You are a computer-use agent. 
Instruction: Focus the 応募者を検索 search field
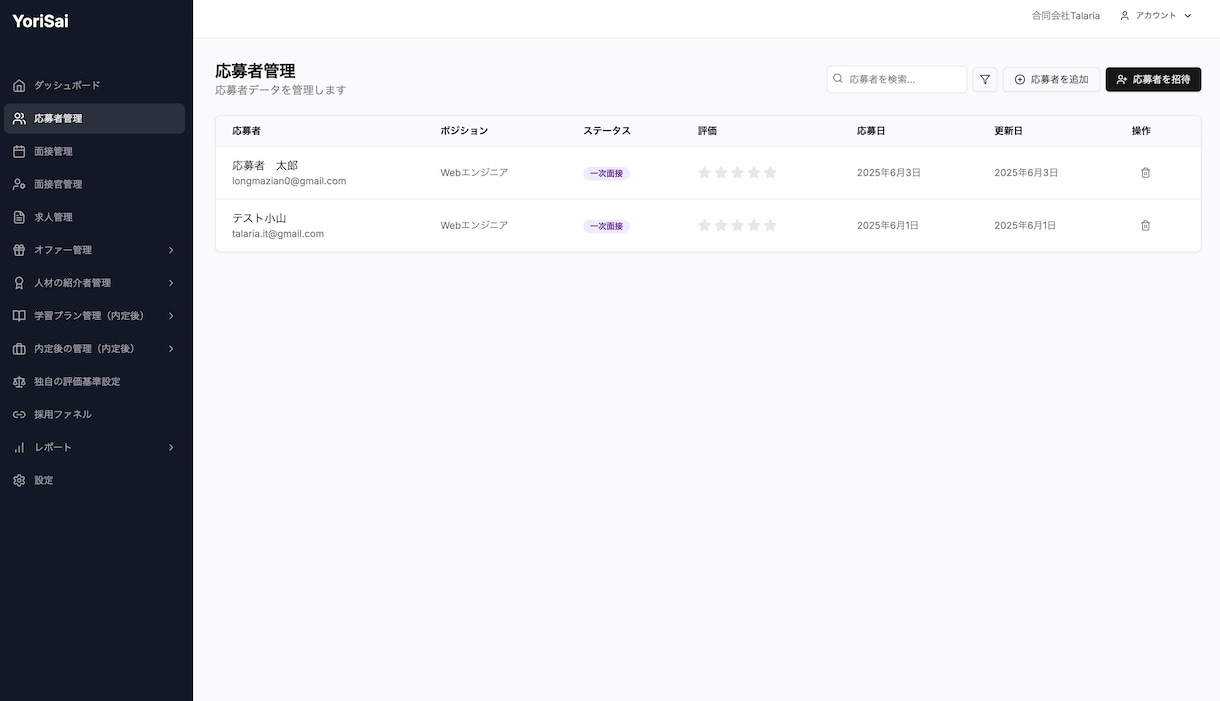pyautogui.click(x=897, y=79)
